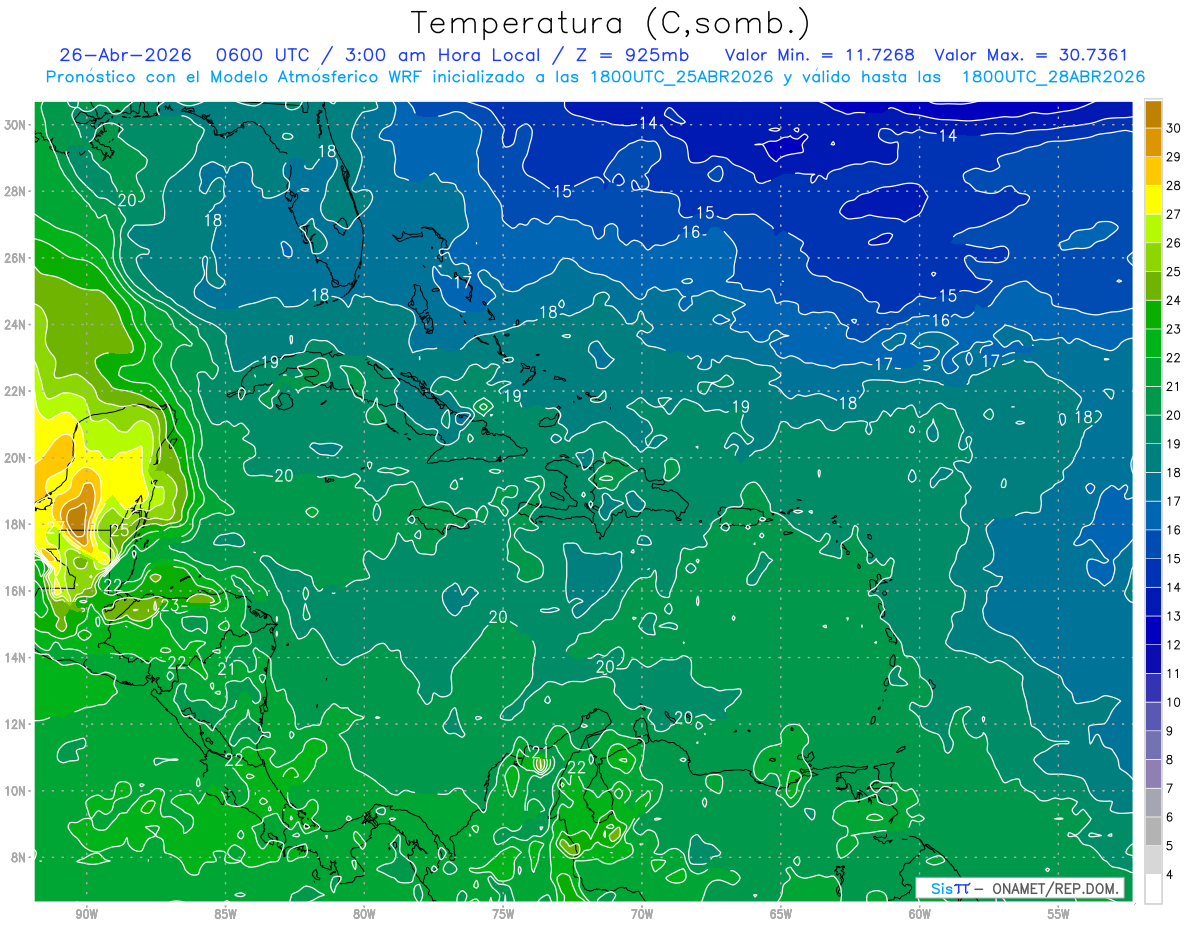Click the orange 30 degree legend swatch
Screen dimensions: 1200x927
point(1153,114)
